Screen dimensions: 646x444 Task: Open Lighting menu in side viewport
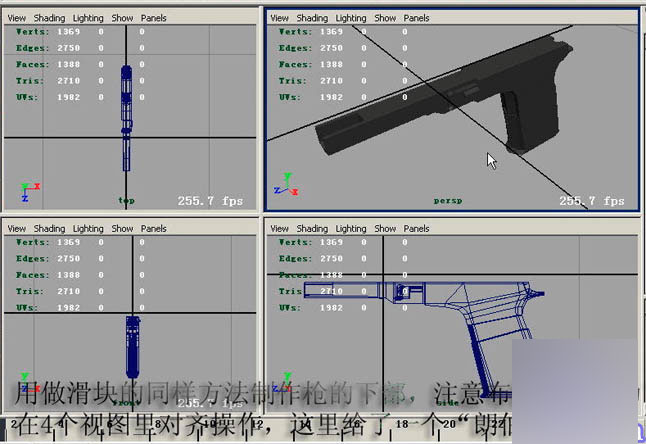351,229
